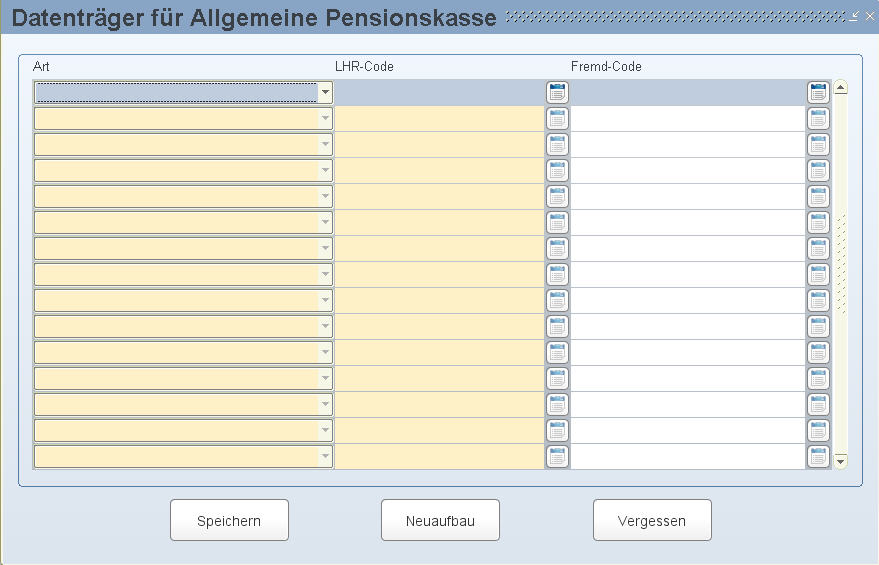Expand the Art dropdown in second row
879x565 pixels.
325,119
